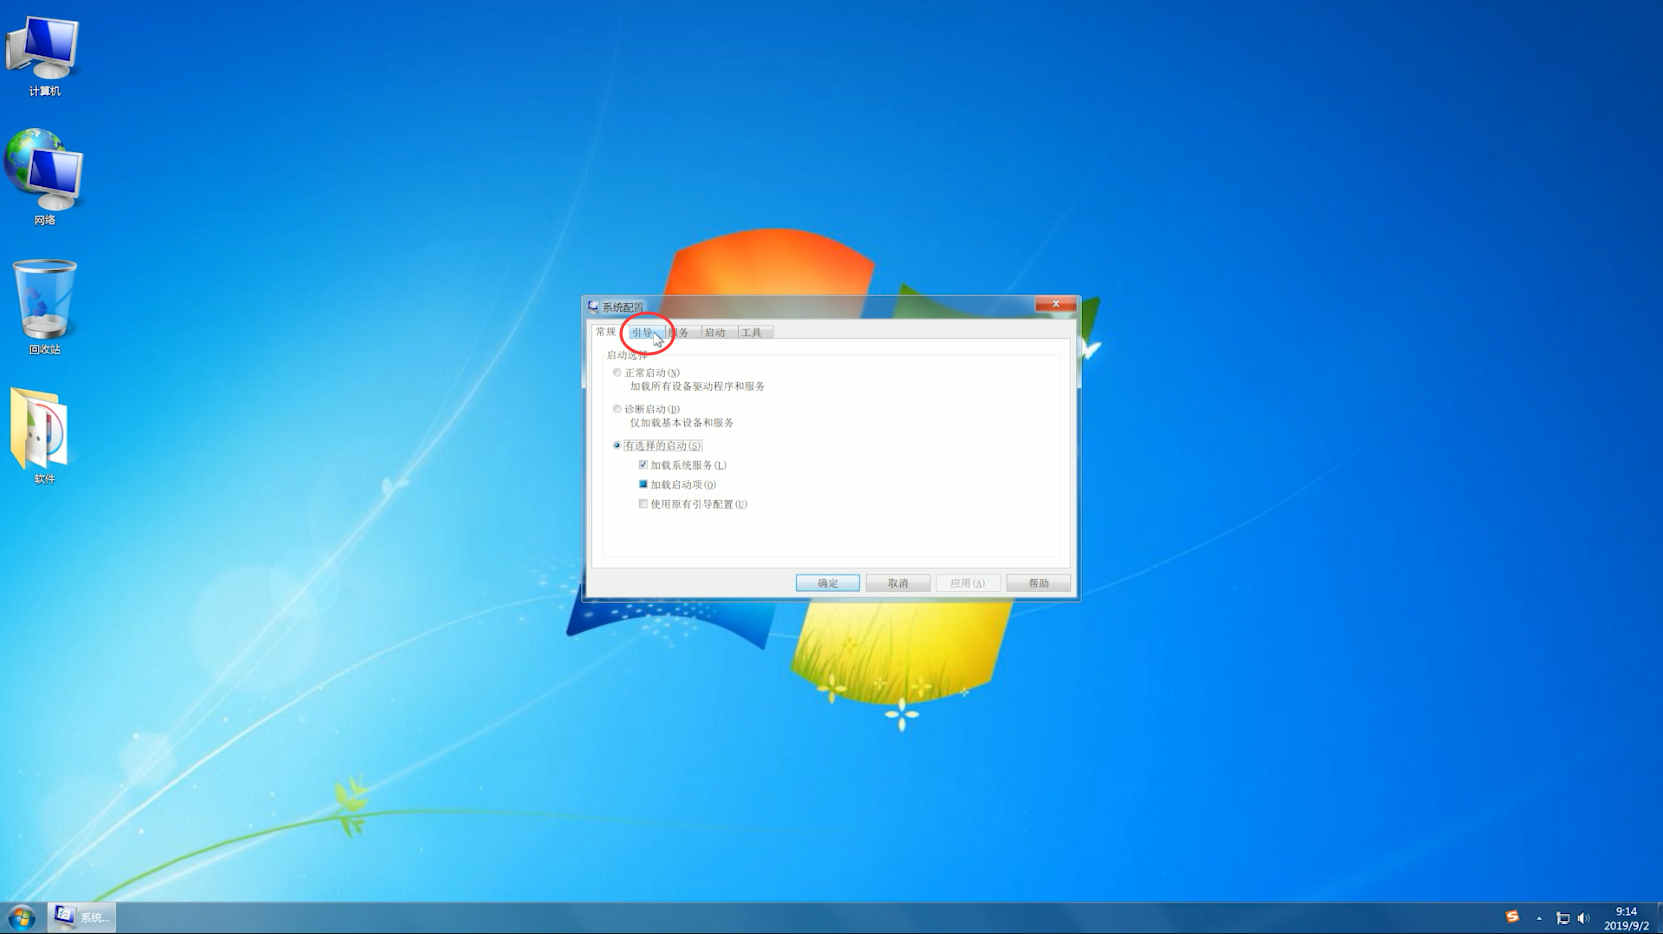Click the 系统配置 title bar icon
The image size is (1663, 934).
(x=594, y=307)
